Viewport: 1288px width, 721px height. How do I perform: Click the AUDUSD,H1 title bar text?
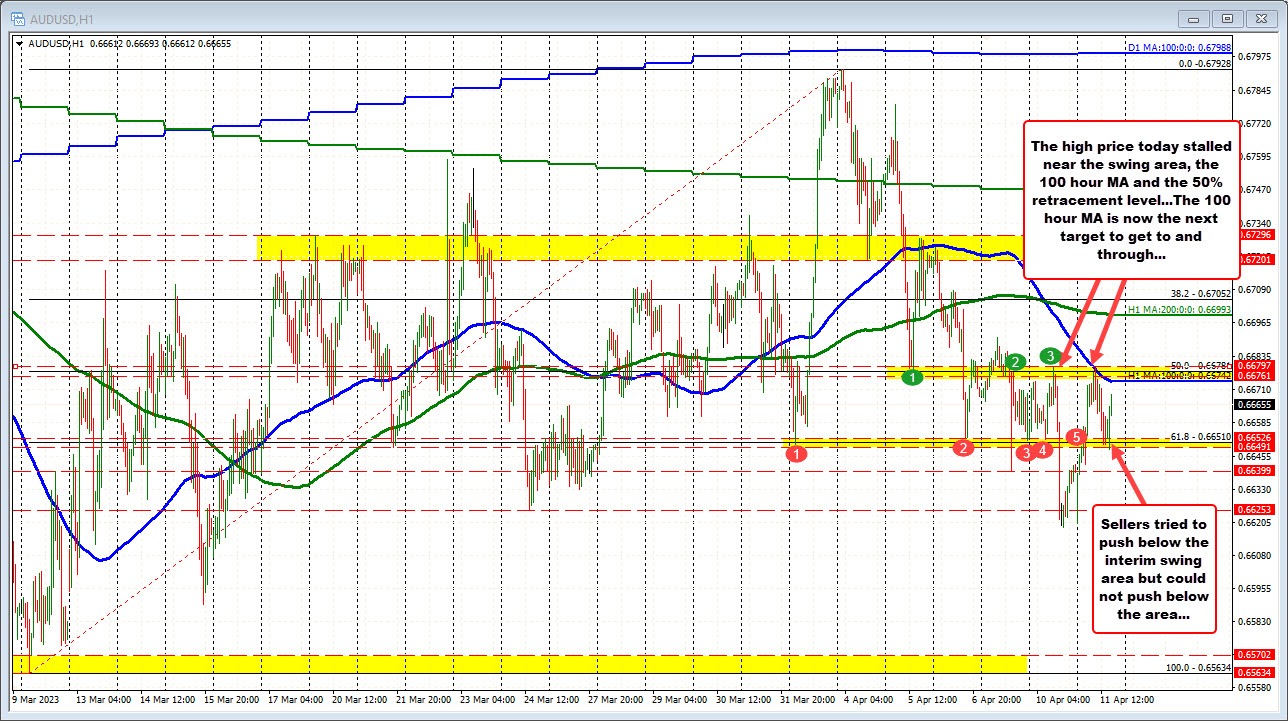(x=62, y=19)
